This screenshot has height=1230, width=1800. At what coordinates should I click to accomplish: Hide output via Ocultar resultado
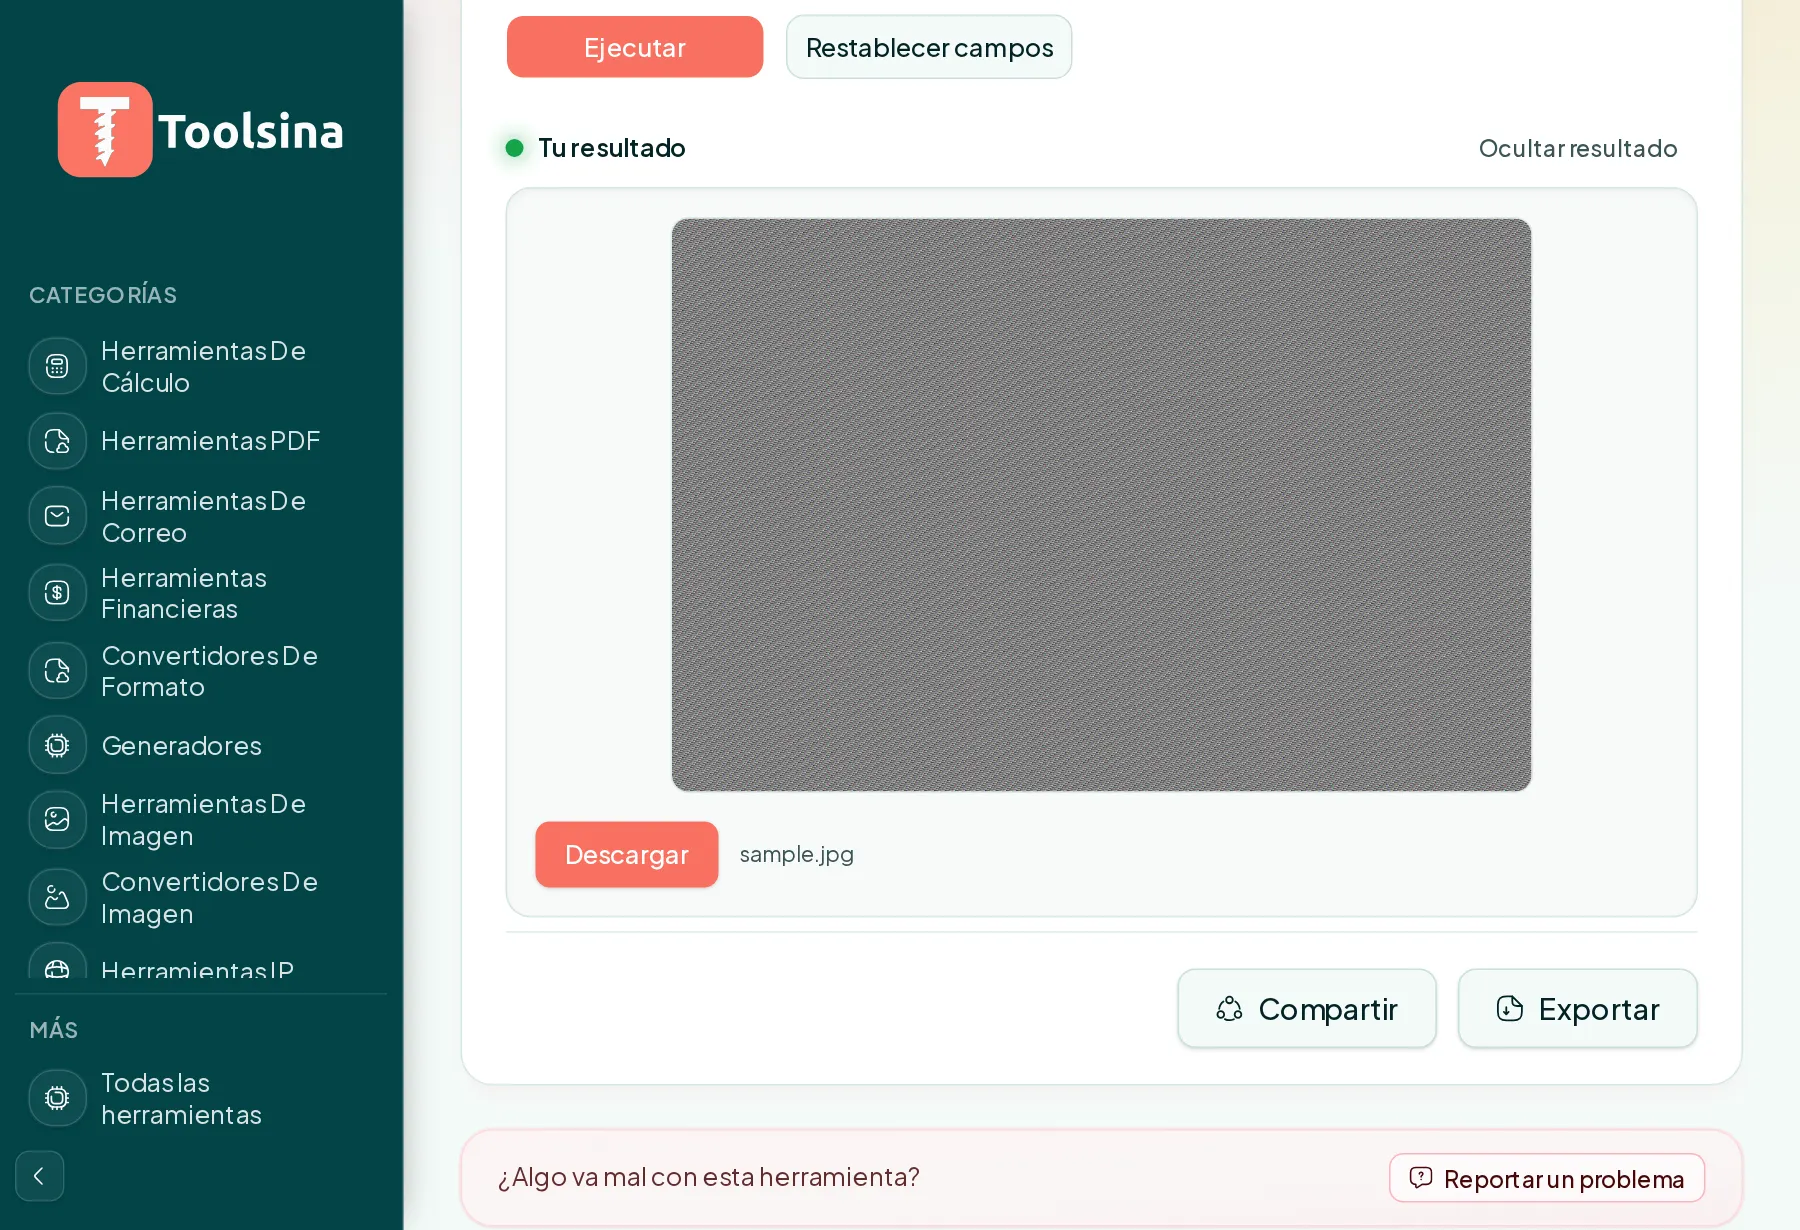coord(1578,148)
